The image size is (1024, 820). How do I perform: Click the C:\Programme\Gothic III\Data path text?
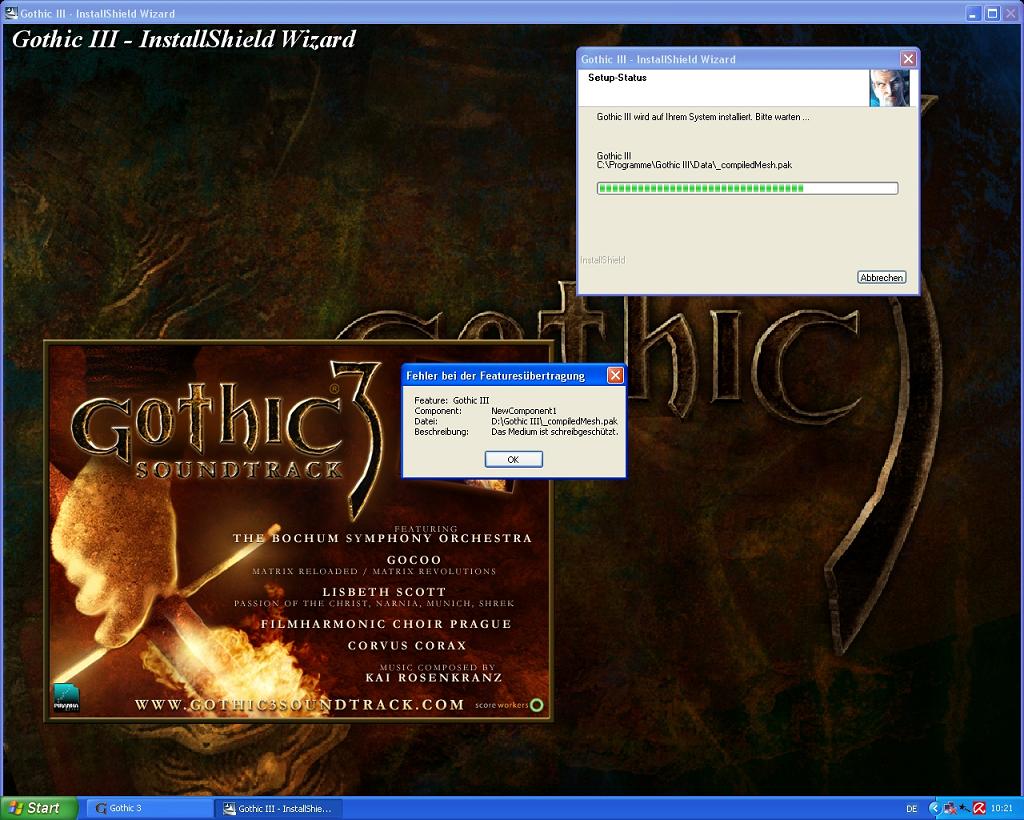point(694,165)
